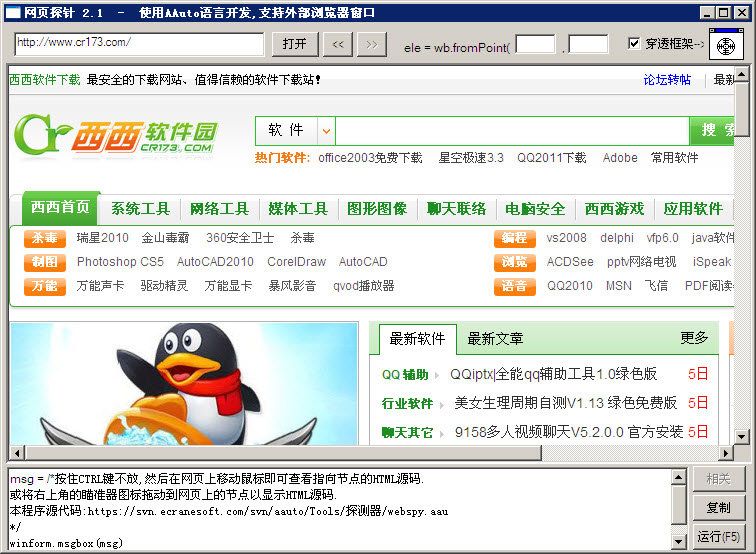The image size is (756, 554).
Task: Click the CR173 site logo
Action: (x=116, y=134)
